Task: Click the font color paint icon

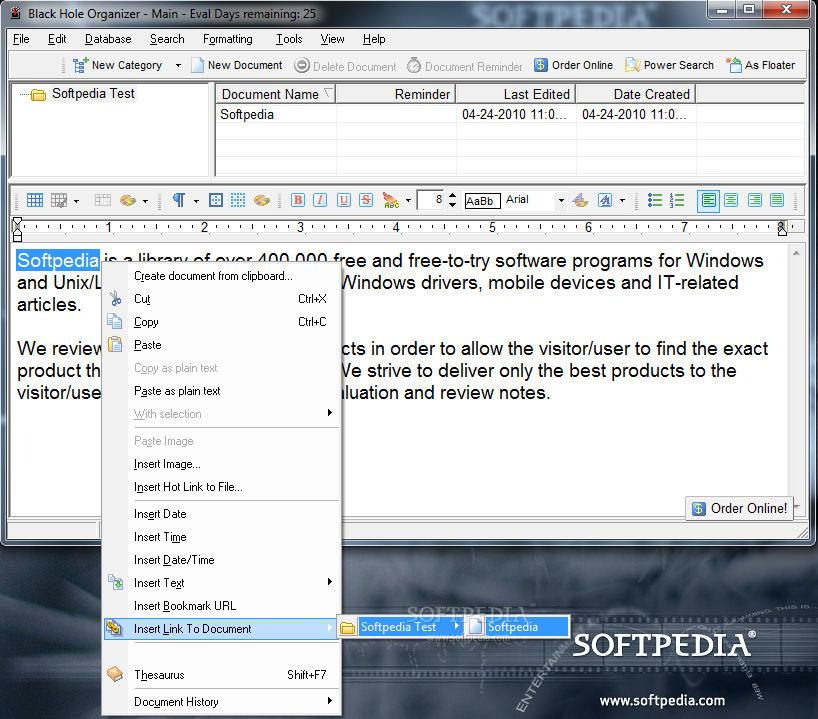Action: click(580, 200)
